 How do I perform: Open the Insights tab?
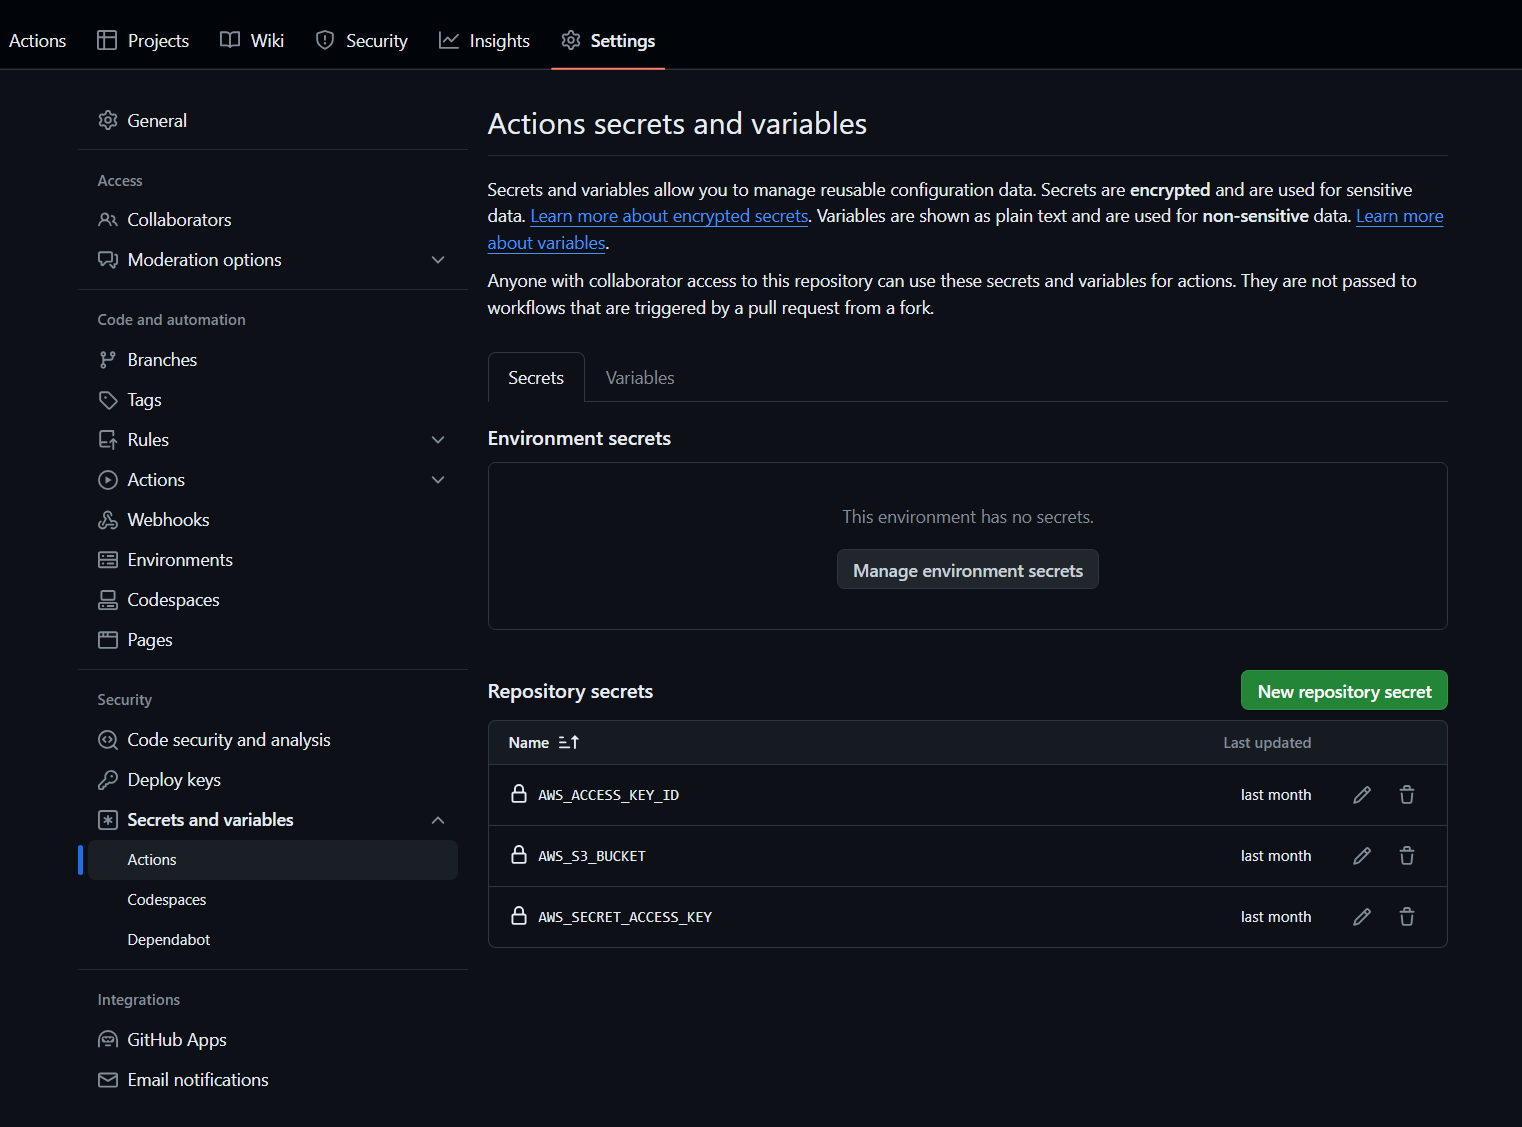(484, 40)
